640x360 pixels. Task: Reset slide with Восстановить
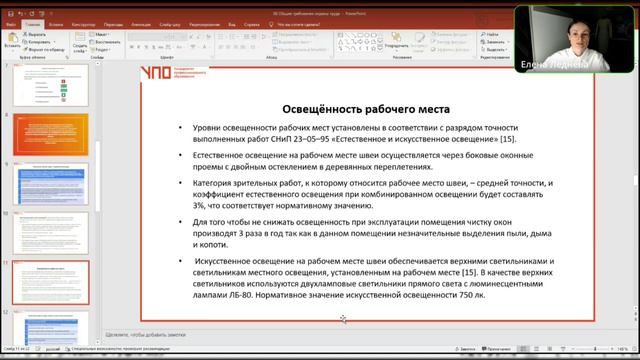105,42
